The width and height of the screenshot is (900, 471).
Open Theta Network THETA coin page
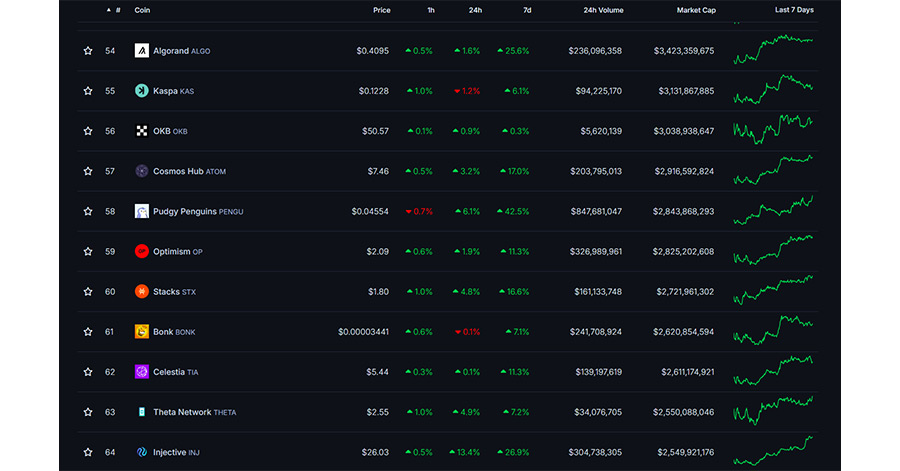tap(195, 412)
